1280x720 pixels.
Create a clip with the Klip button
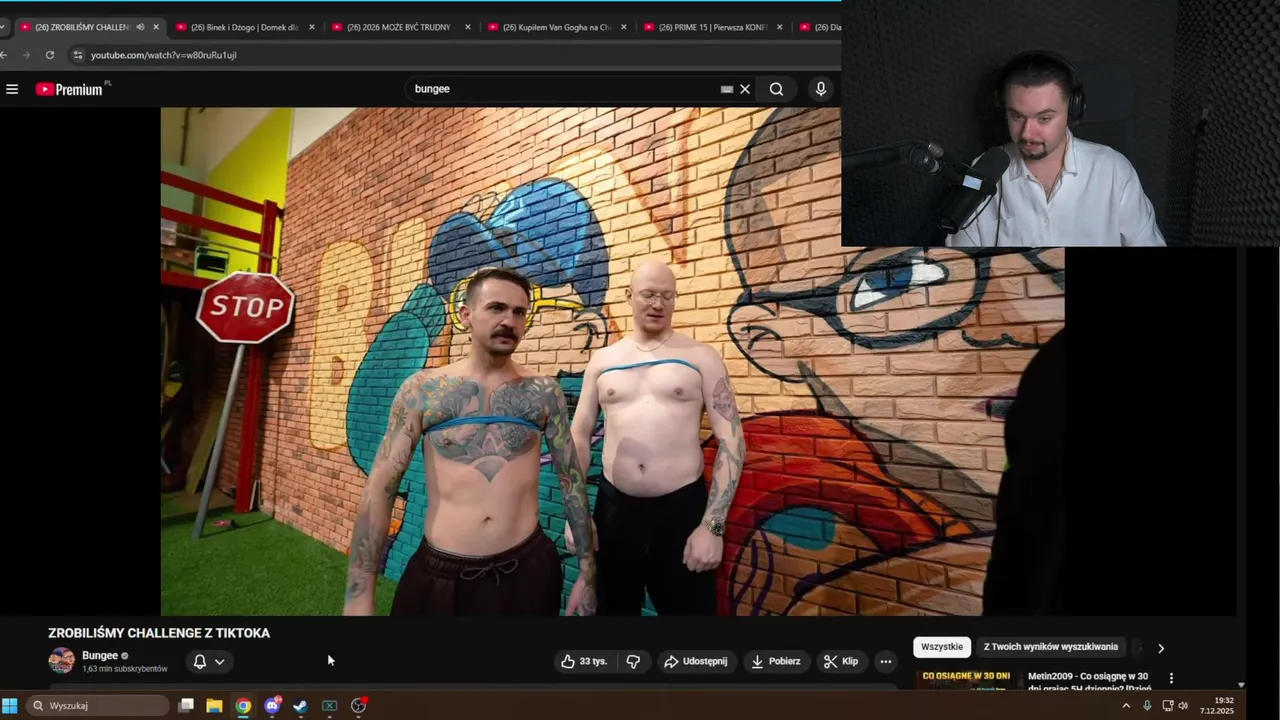(x=841, y=661)
